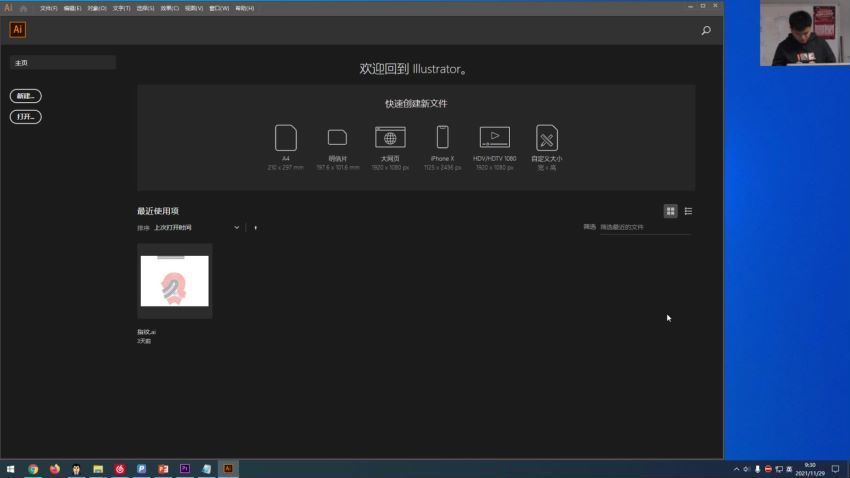The width and height of the screenshot is (850, 478).
Task: Click the taskbar clock showing 9:30
Action: click(x=810, y=469)
